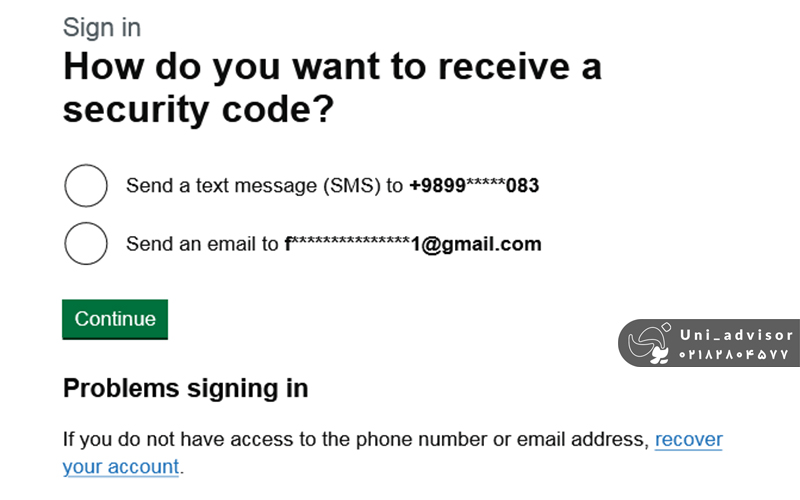The width and height of the screenshot is (800, 500).
Task: Click the masked phone number +9899*****083
Action: (475, 186)
